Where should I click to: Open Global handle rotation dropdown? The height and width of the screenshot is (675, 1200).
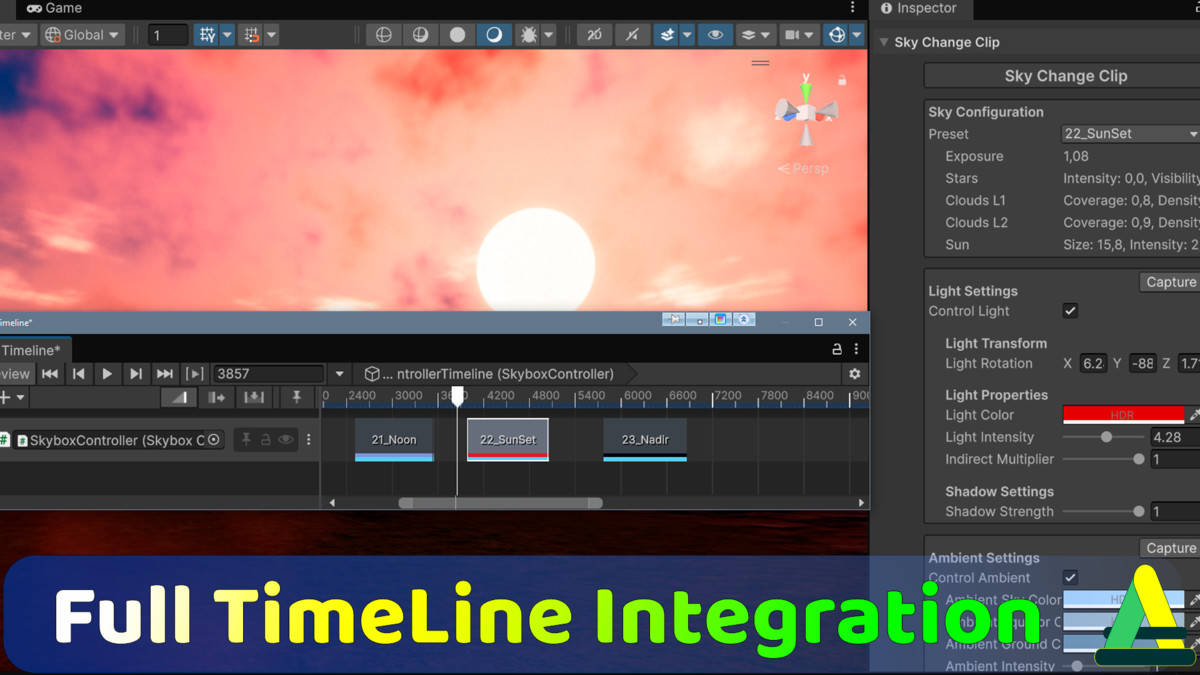[83, 35]
